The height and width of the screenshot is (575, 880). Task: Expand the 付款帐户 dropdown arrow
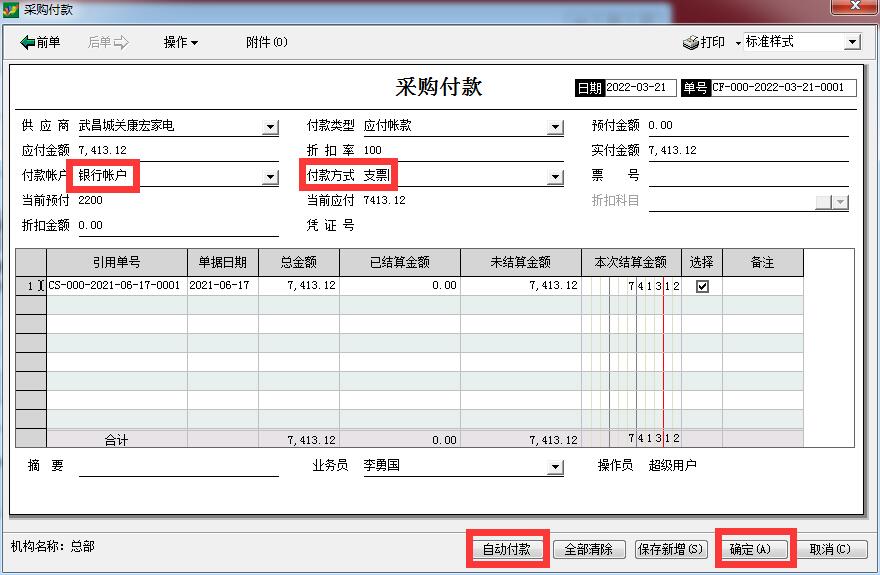click(270, 177)
